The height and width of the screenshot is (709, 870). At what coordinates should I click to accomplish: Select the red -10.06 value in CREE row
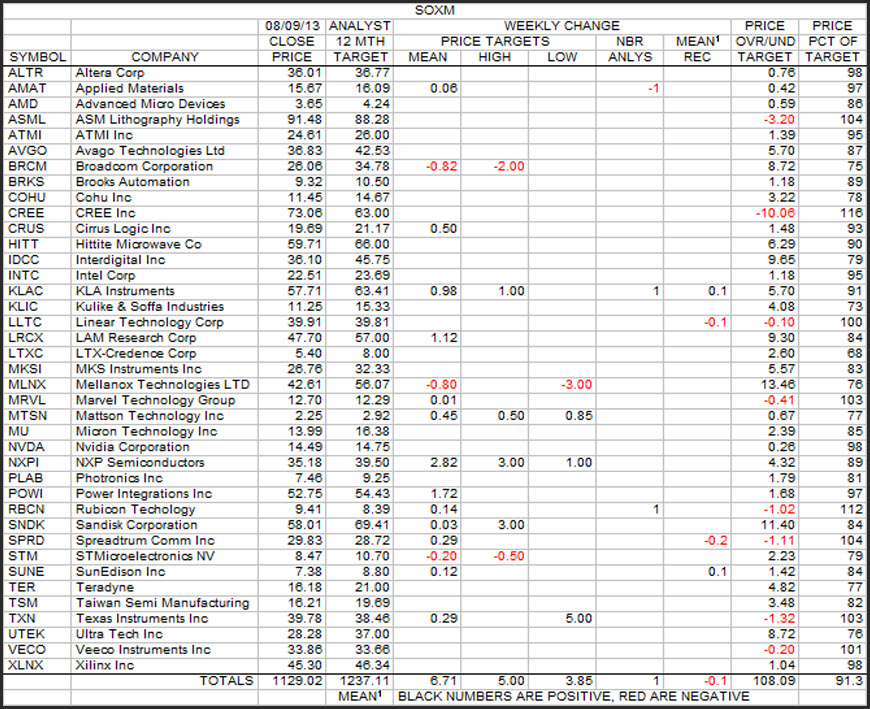click(775, 213)
